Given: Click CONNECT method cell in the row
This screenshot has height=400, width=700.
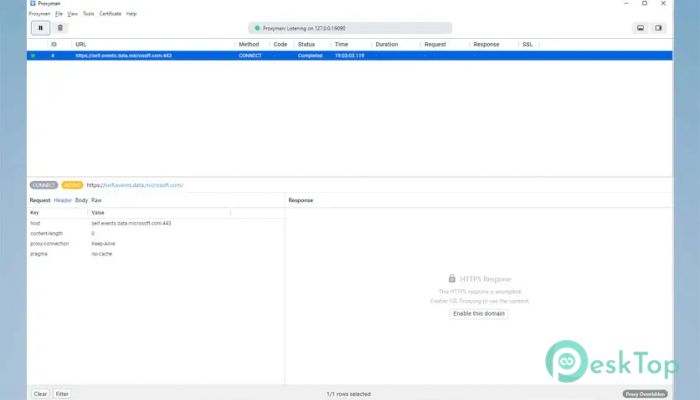Looking at the screenshot, I should (250, 56).
